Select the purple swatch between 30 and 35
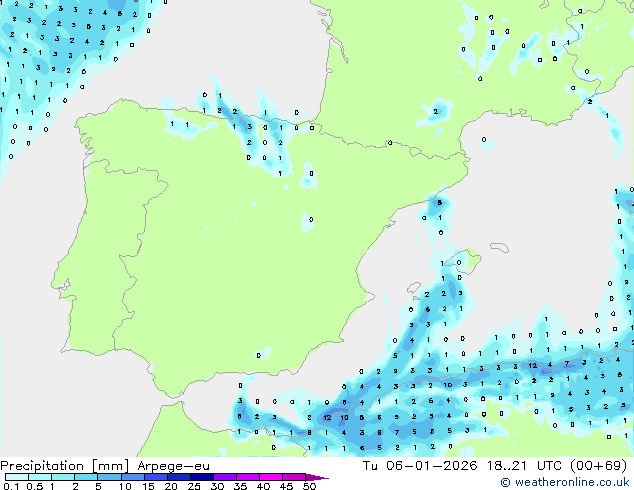 coord(225,477)
